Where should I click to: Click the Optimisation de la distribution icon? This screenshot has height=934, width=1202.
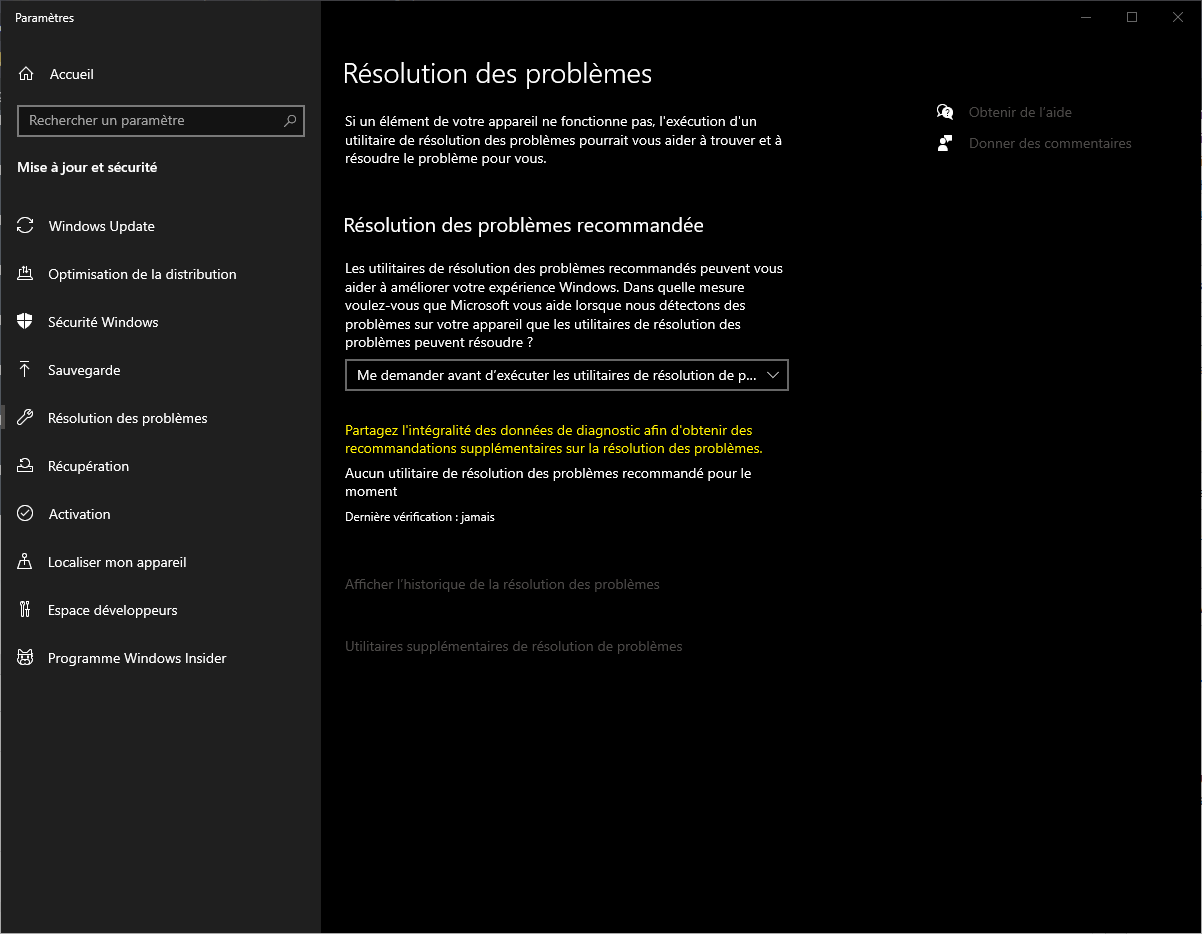[x=26, y=274]
